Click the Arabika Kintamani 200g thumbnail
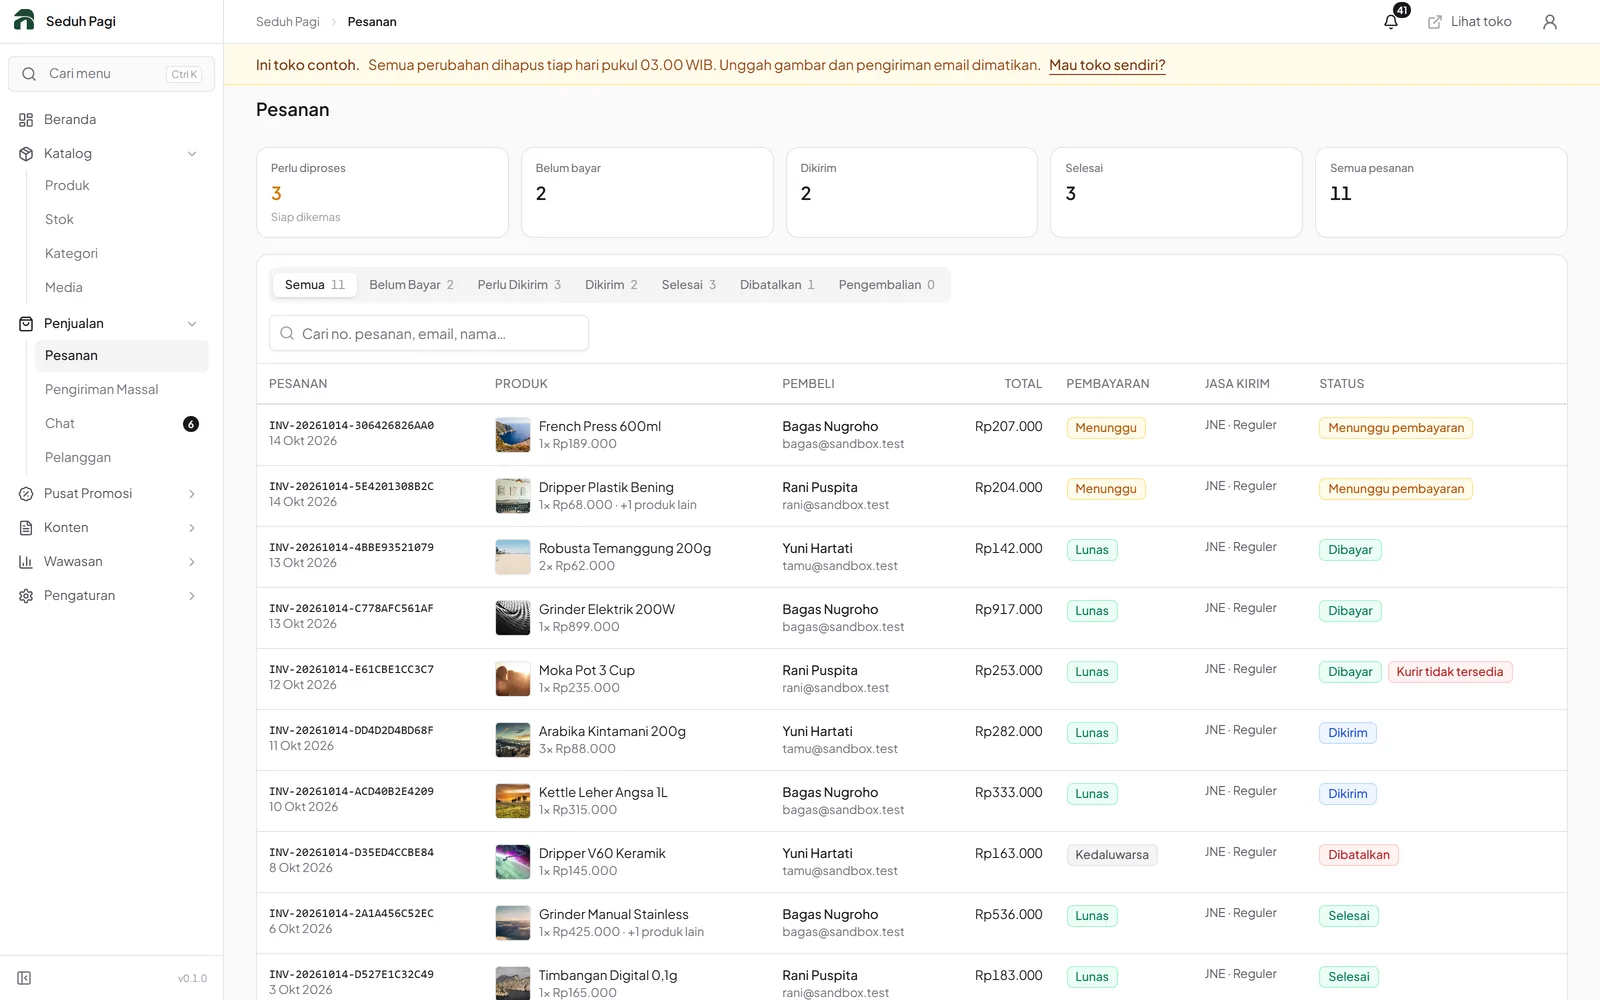1600x1000 pixels. click(x=513, y=740)
